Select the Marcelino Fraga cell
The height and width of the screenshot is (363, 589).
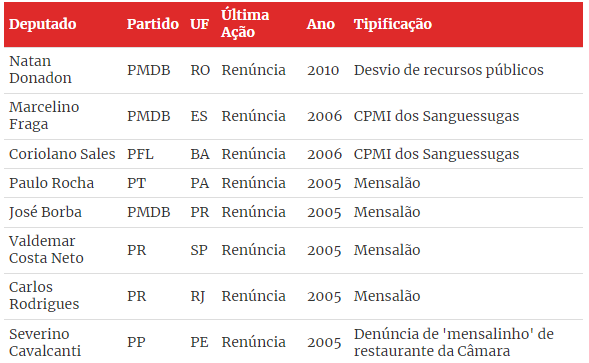pos(44,116)
